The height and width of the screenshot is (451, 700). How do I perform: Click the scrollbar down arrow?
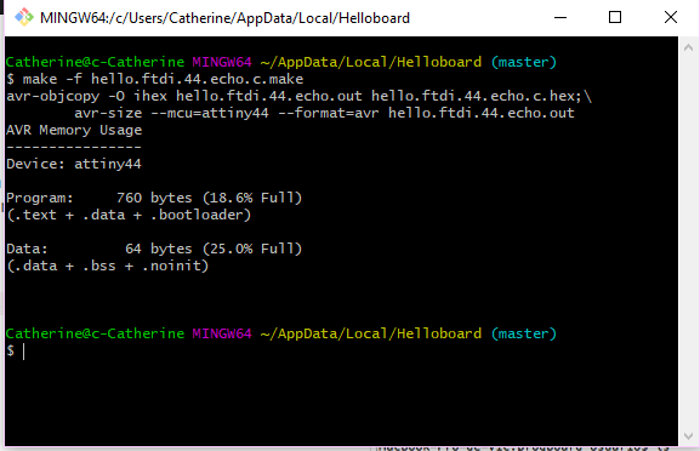pos(688,435)
